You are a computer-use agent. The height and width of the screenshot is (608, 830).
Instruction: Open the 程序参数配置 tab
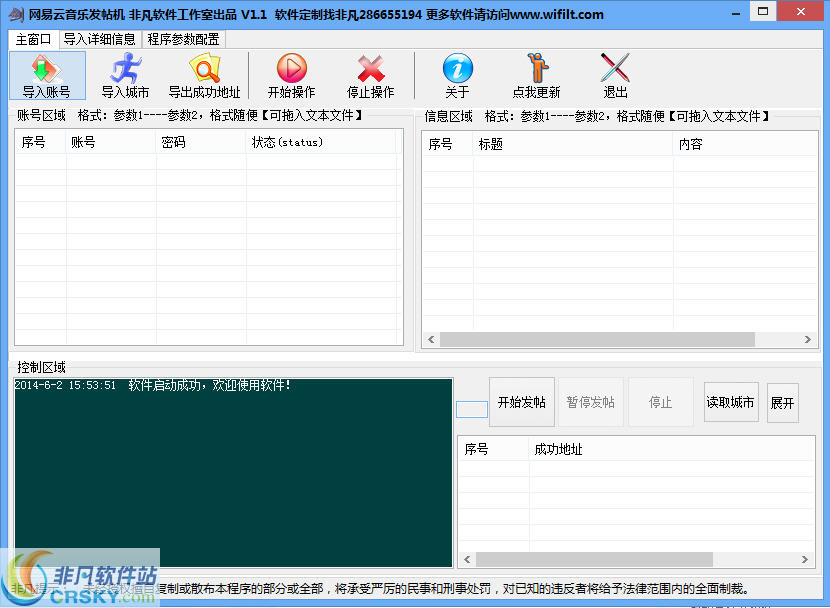pyautogui.click(x=183, y=39)
